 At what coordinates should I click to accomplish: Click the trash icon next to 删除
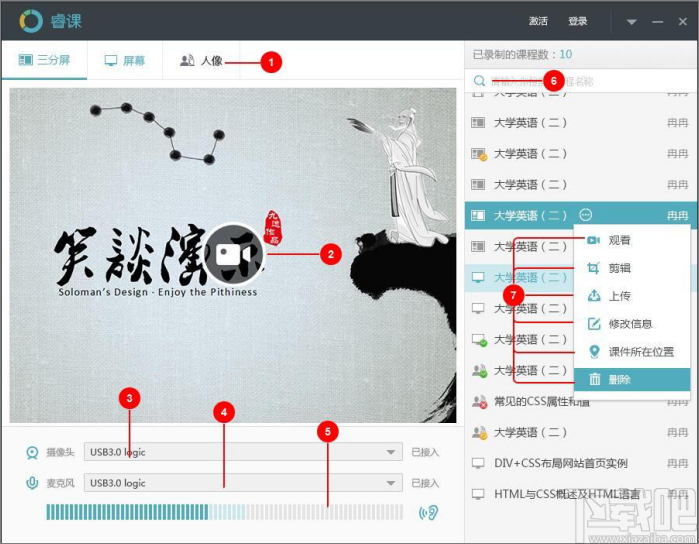tap(595, 379)
